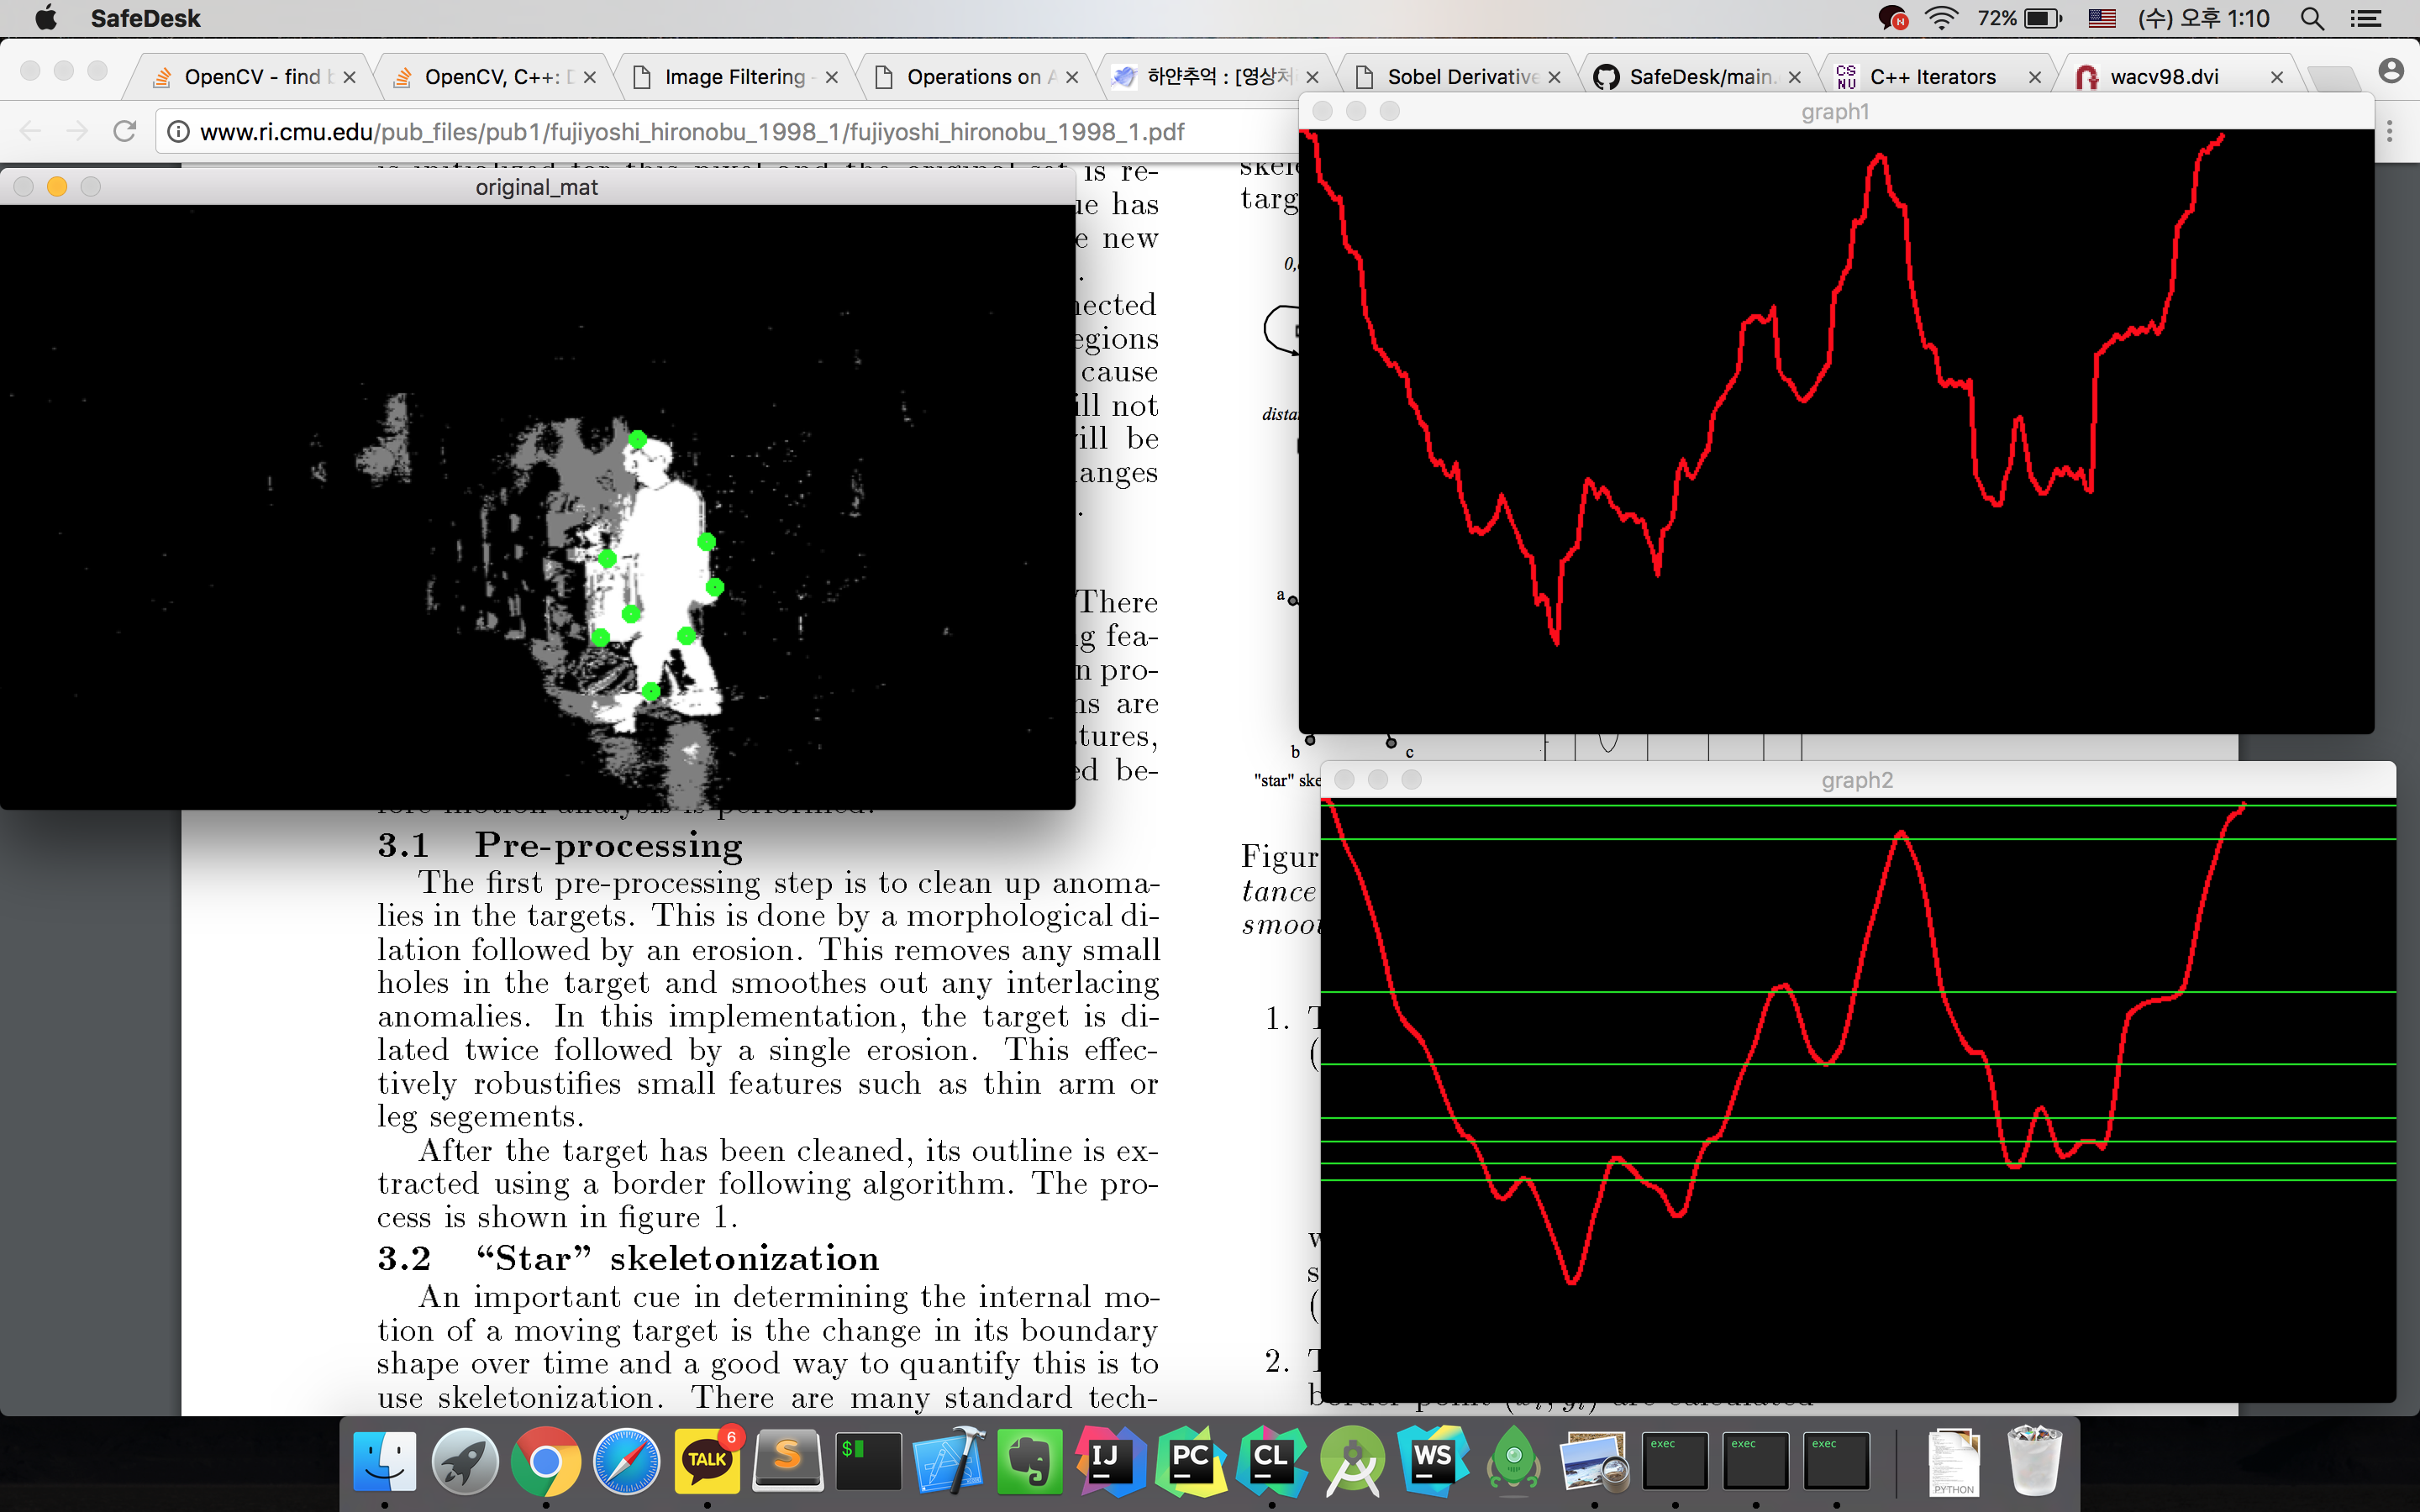Image resolution: width=2420 pixels, height=1512 pixels.
Task: Open Spotlight search in menu bar
Action: pyautogui.click(x=2311, y=18)
